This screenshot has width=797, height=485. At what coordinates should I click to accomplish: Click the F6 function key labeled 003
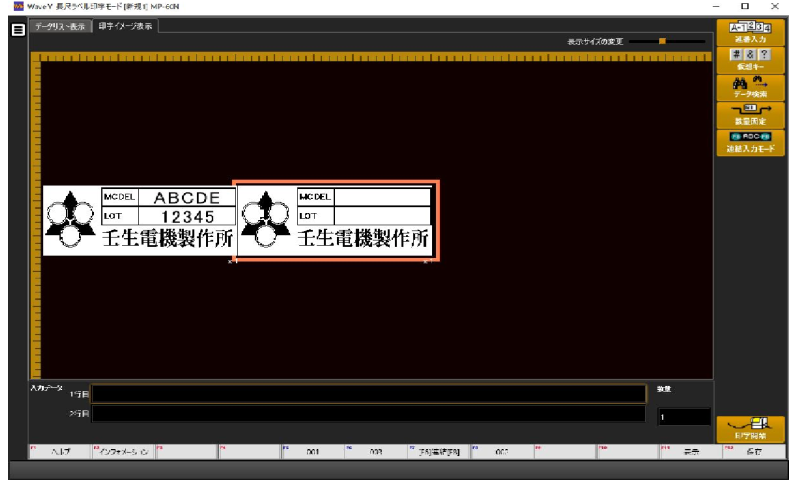[x=376, y=451]
